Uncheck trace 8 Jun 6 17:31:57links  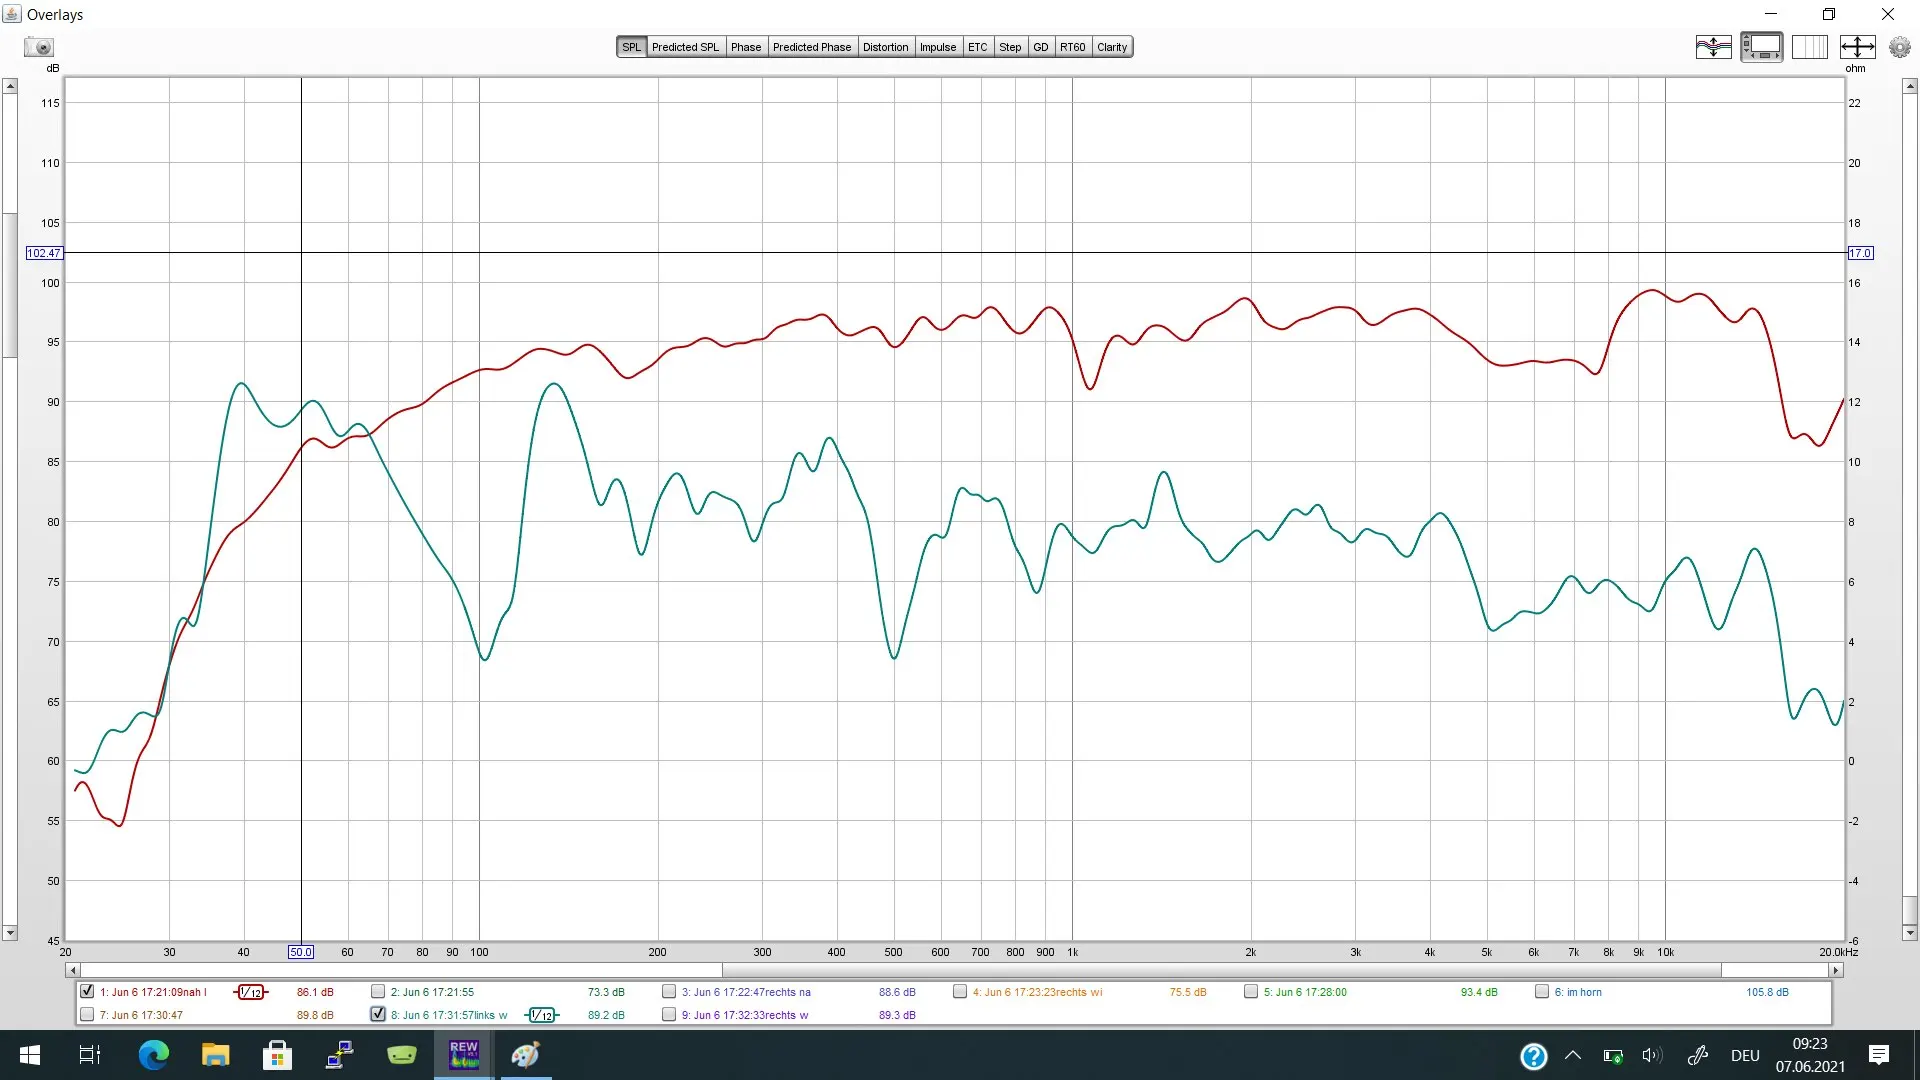click(x=378, y=1014)
